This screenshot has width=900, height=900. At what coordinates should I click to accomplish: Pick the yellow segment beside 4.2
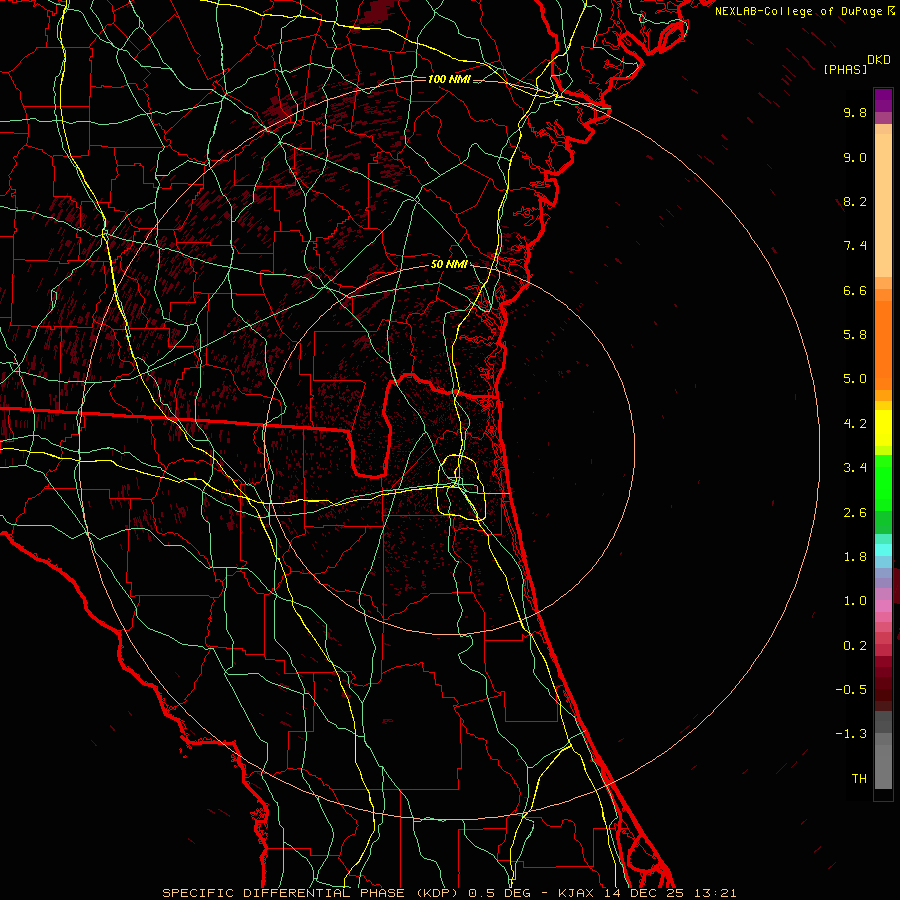tap(883, 428)
